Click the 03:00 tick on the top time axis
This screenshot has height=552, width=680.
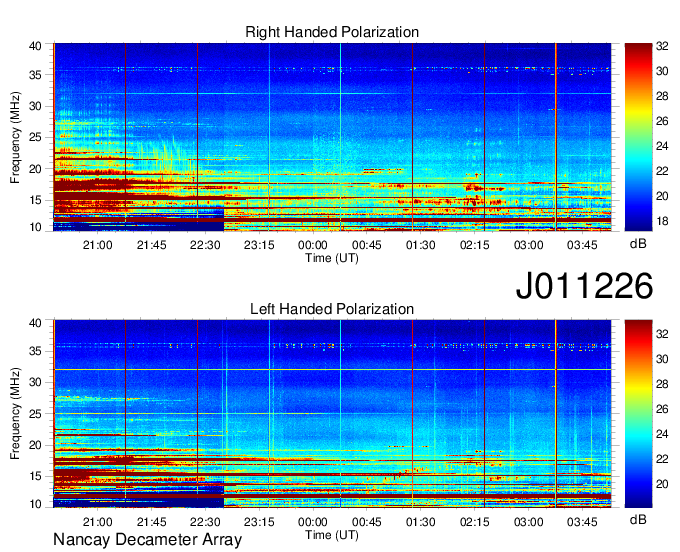[x=528, y=245]
